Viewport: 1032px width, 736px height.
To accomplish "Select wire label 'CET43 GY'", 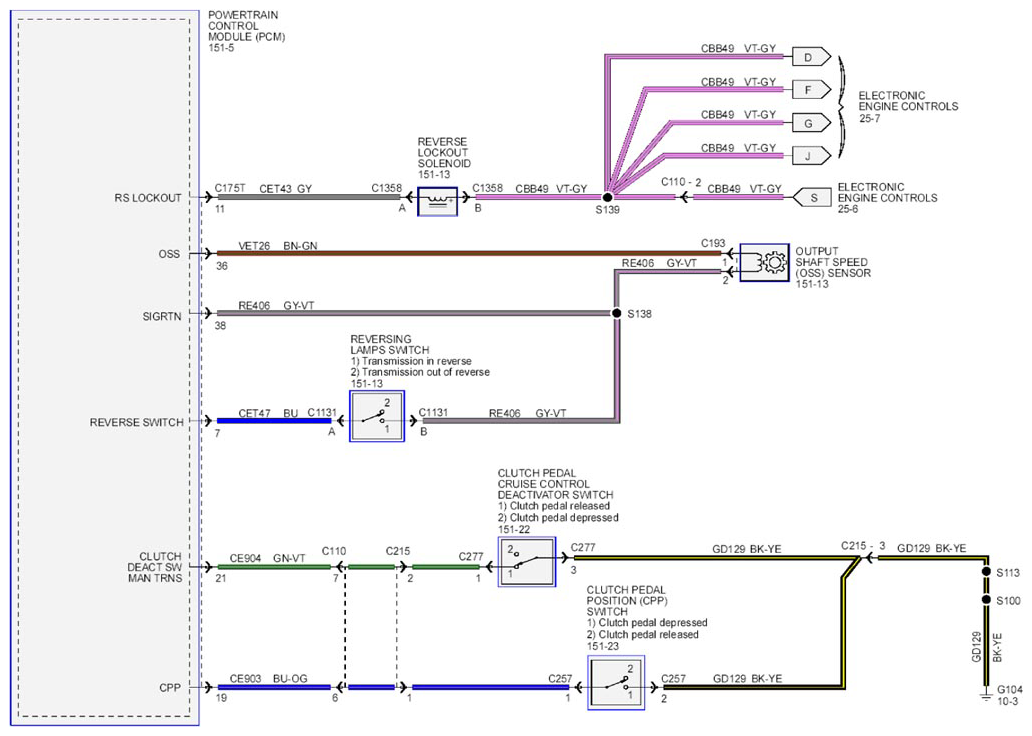I will pyautogui.click(x=286, y=188).
